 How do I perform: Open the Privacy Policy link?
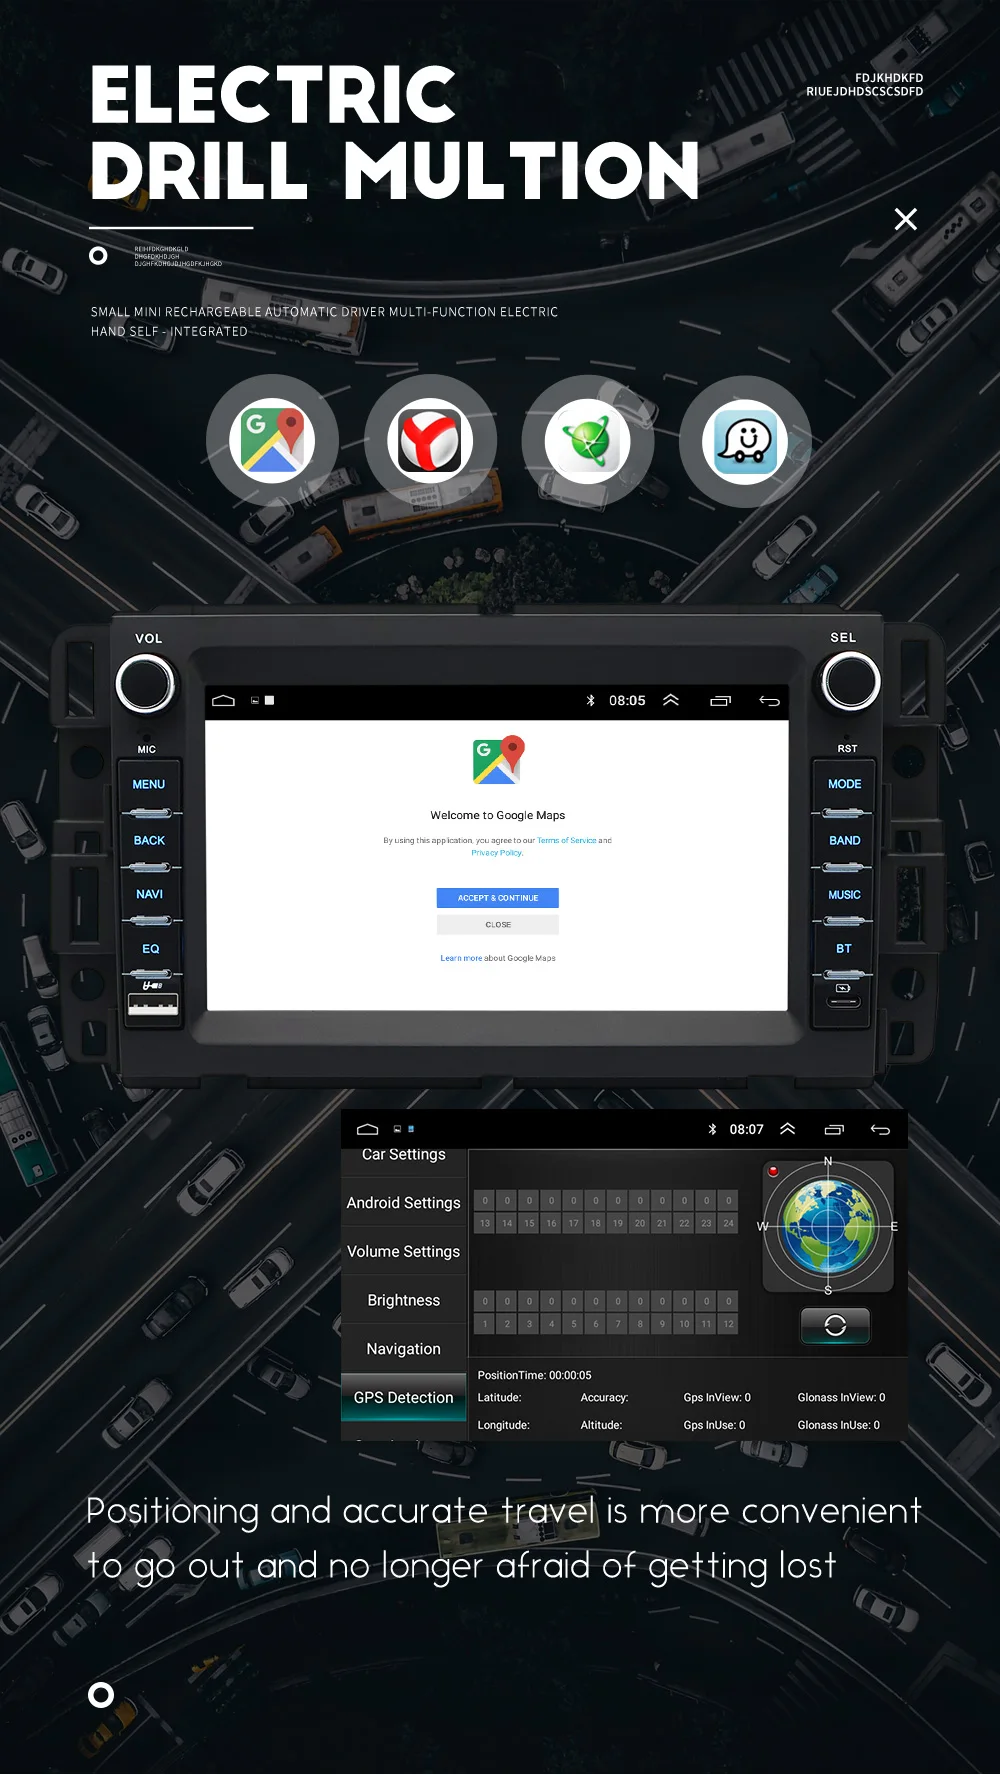[x=497, y=853]
